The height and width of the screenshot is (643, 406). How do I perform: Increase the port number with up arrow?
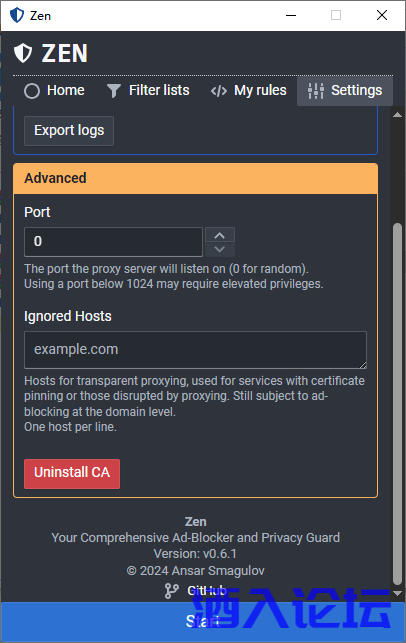click(x=220, y=235)
